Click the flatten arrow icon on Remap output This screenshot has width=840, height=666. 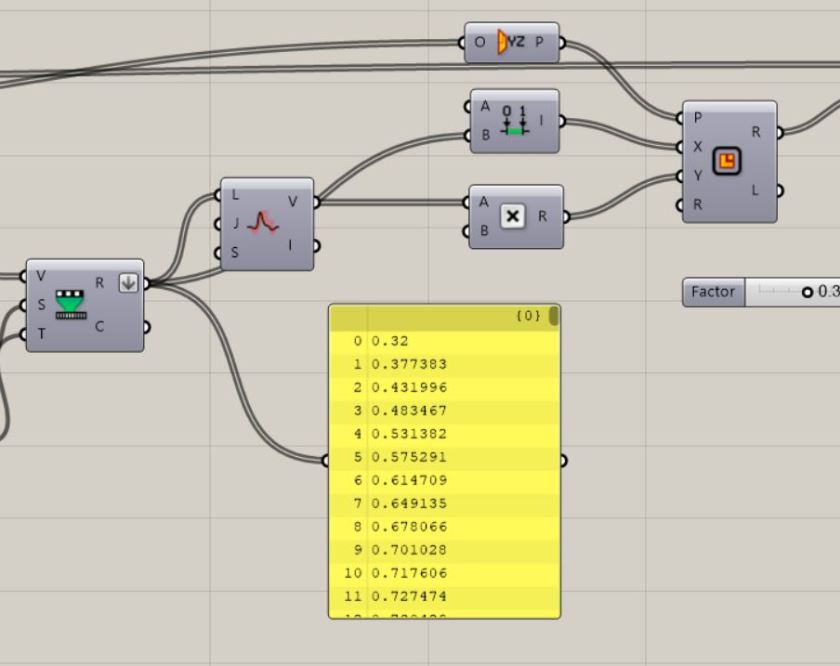(x=128, y=283)
